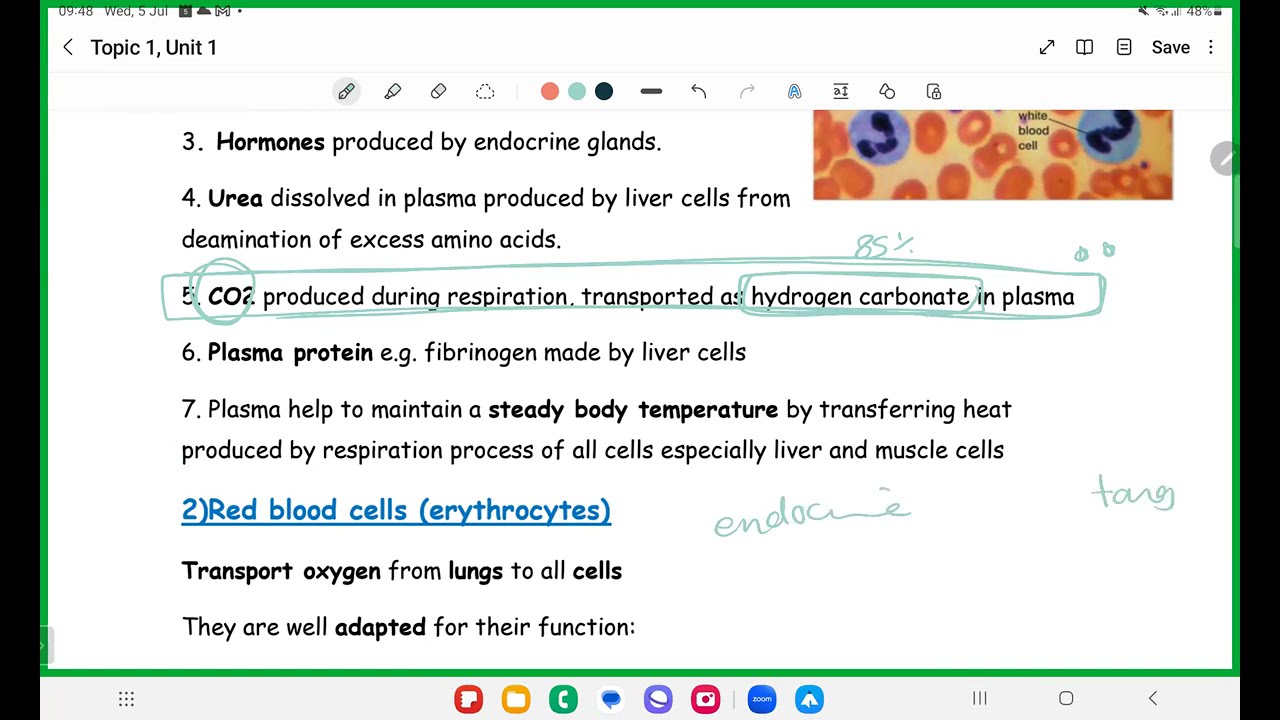
Task: Toggle the canvas lock icon
Action: click(x=934, y=91)
